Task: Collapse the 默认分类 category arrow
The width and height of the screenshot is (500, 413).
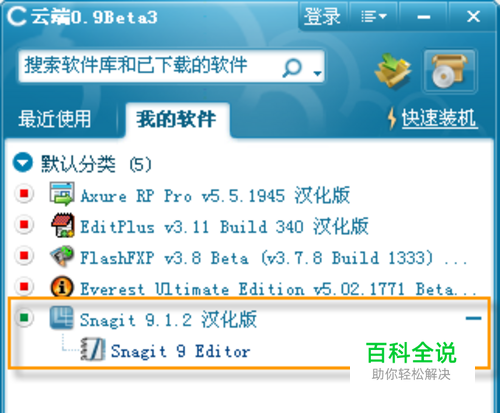Action: point(23,163)
